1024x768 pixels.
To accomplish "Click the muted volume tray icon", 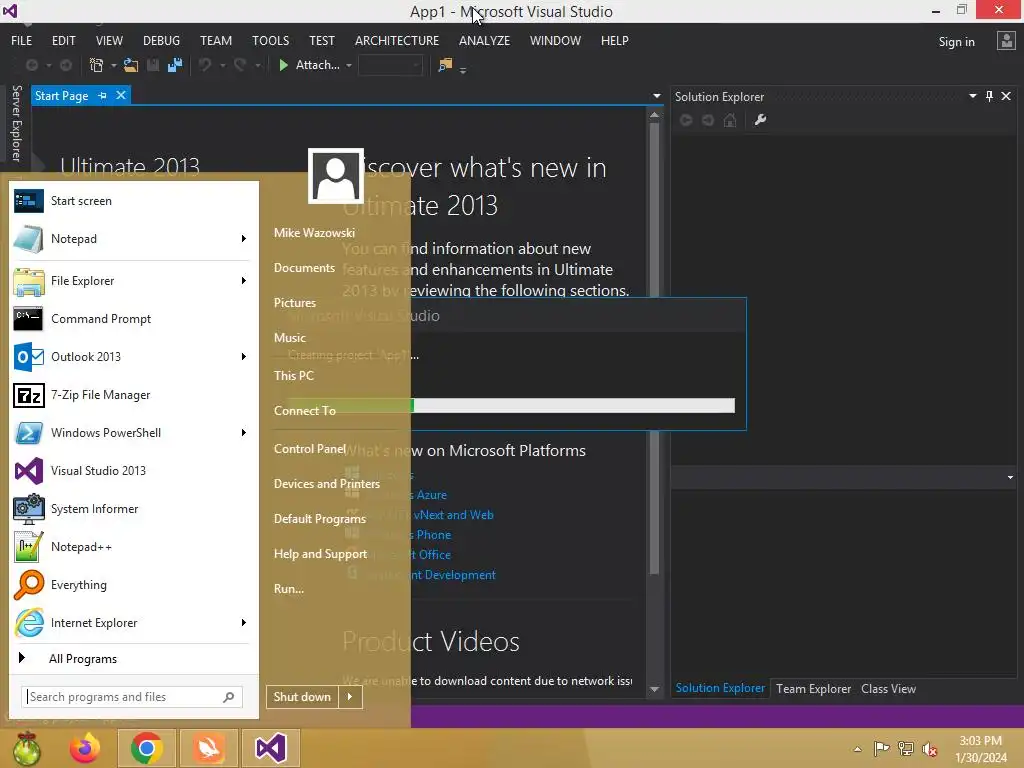I will [x=930, y=749].
